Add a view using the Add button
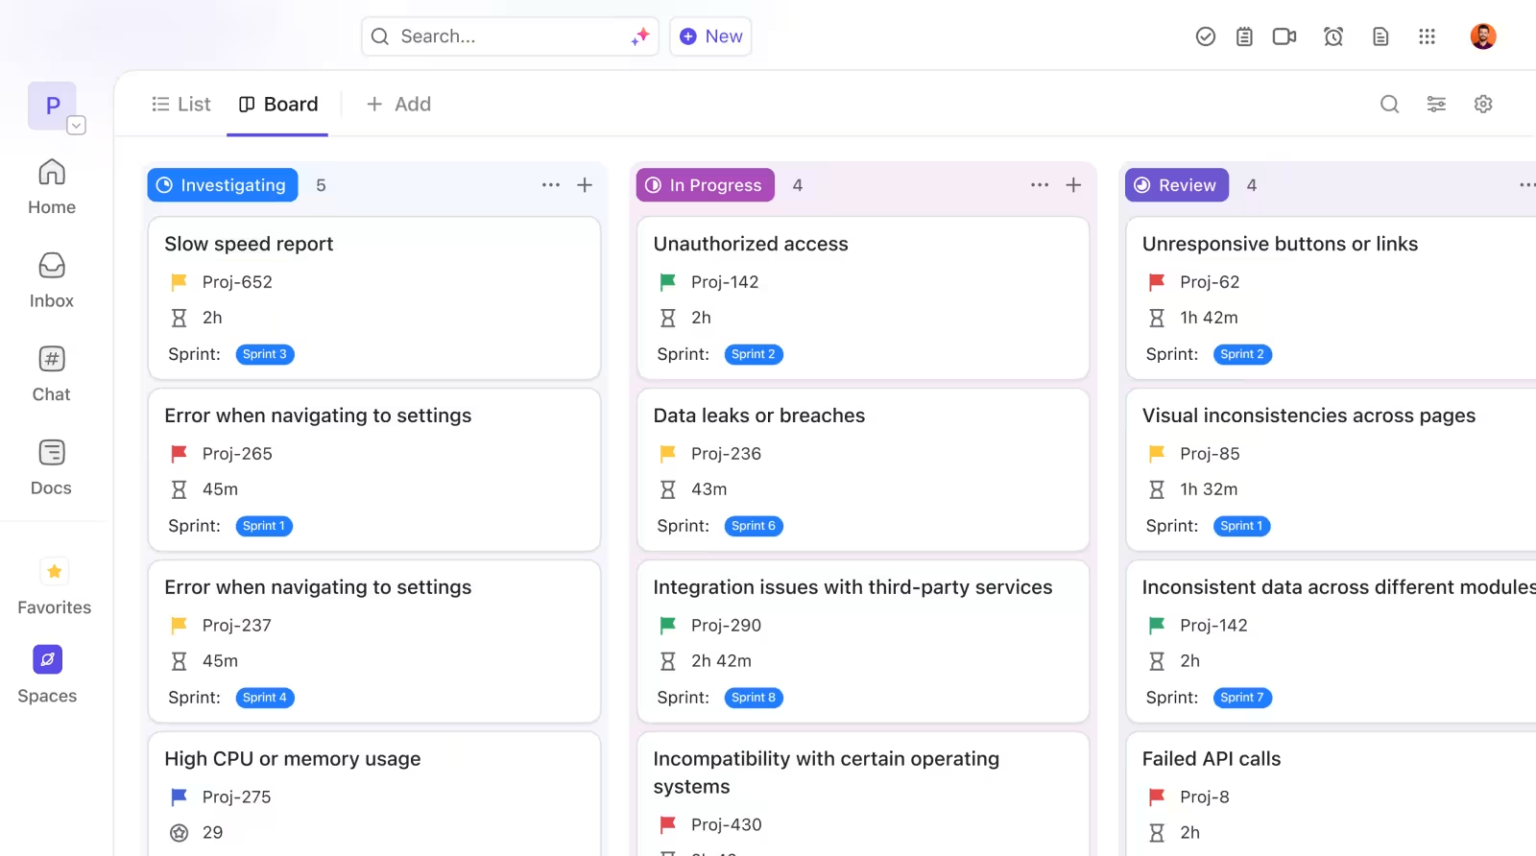 [399, 104]
